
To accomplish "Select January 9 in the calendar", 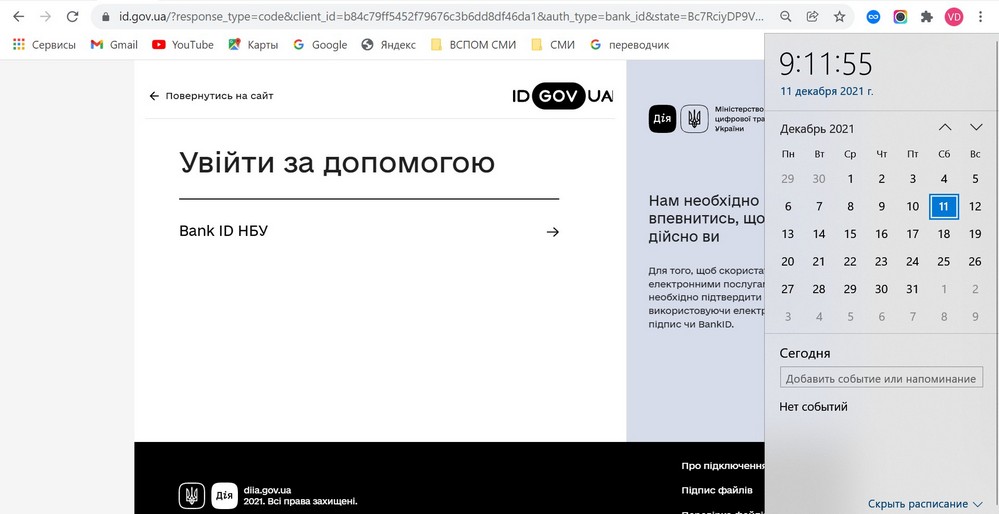I will coord(975,317).
